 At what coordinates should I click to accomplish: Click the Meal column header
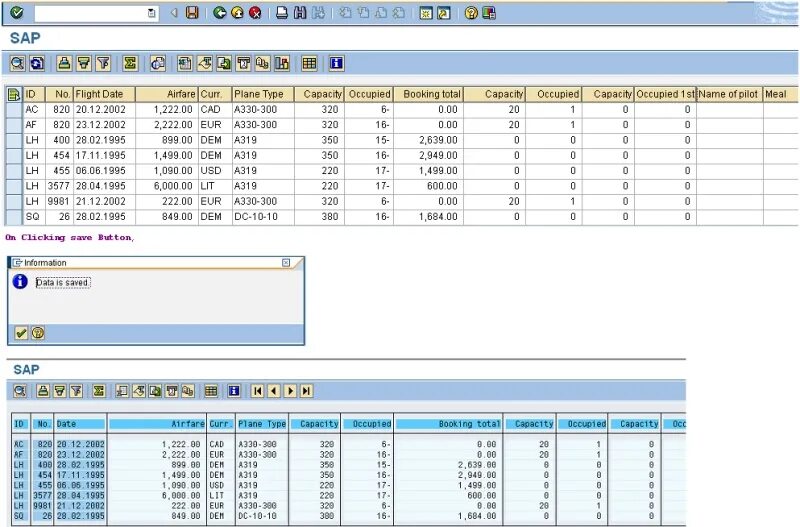(x=781, y=94)
